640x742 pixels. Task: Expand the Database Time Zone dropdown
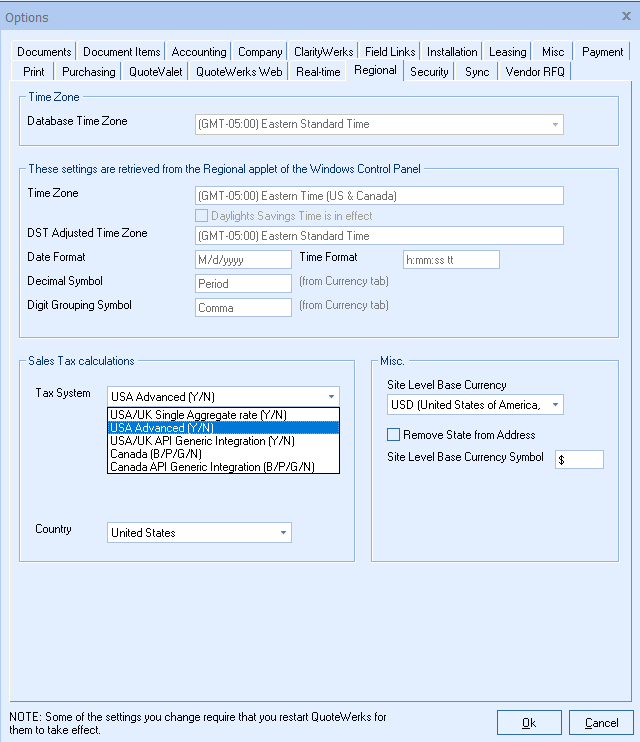(554, 125)
